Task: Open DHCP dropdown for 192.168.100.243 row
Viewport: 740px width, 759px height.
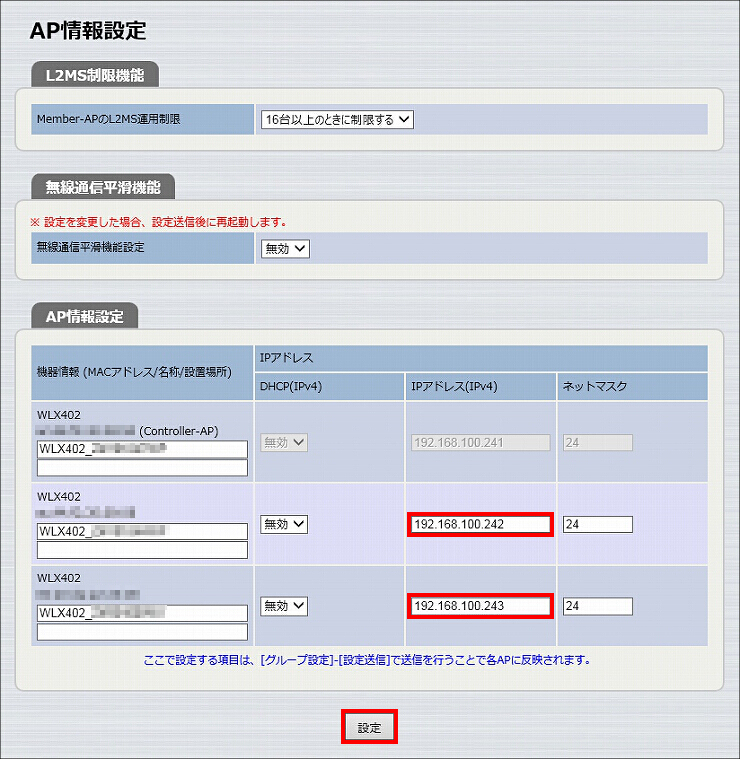Action: pos(284,606)
